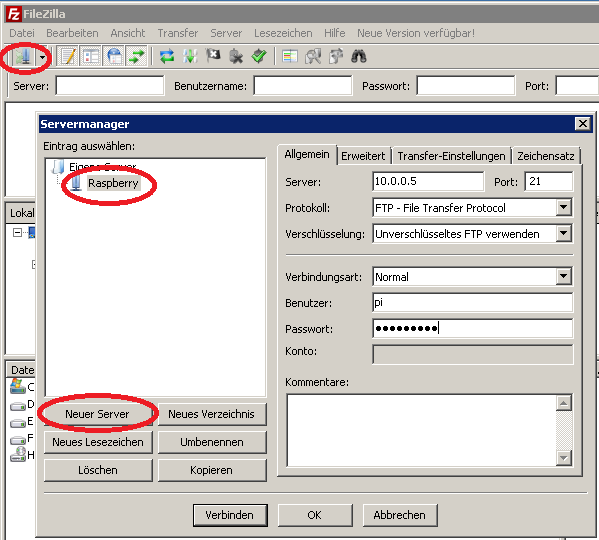Viewport: 599px width, 540px height.
Task: Toggle directory comparison icon
Action: (313, 57)
